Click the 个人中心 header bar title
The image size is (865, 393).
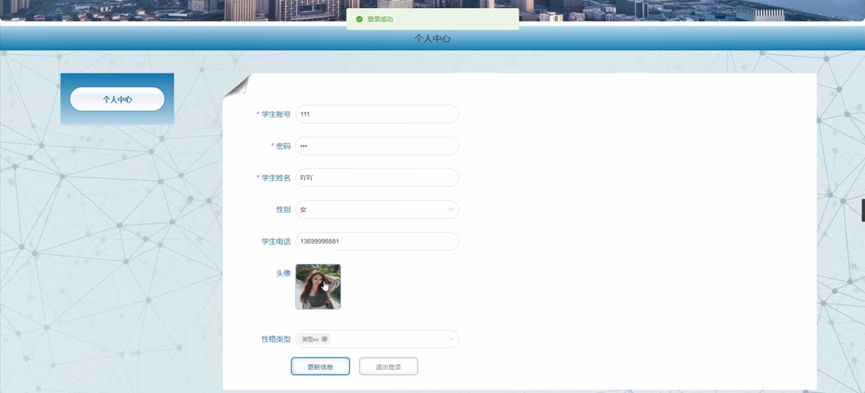click(432, 39)
